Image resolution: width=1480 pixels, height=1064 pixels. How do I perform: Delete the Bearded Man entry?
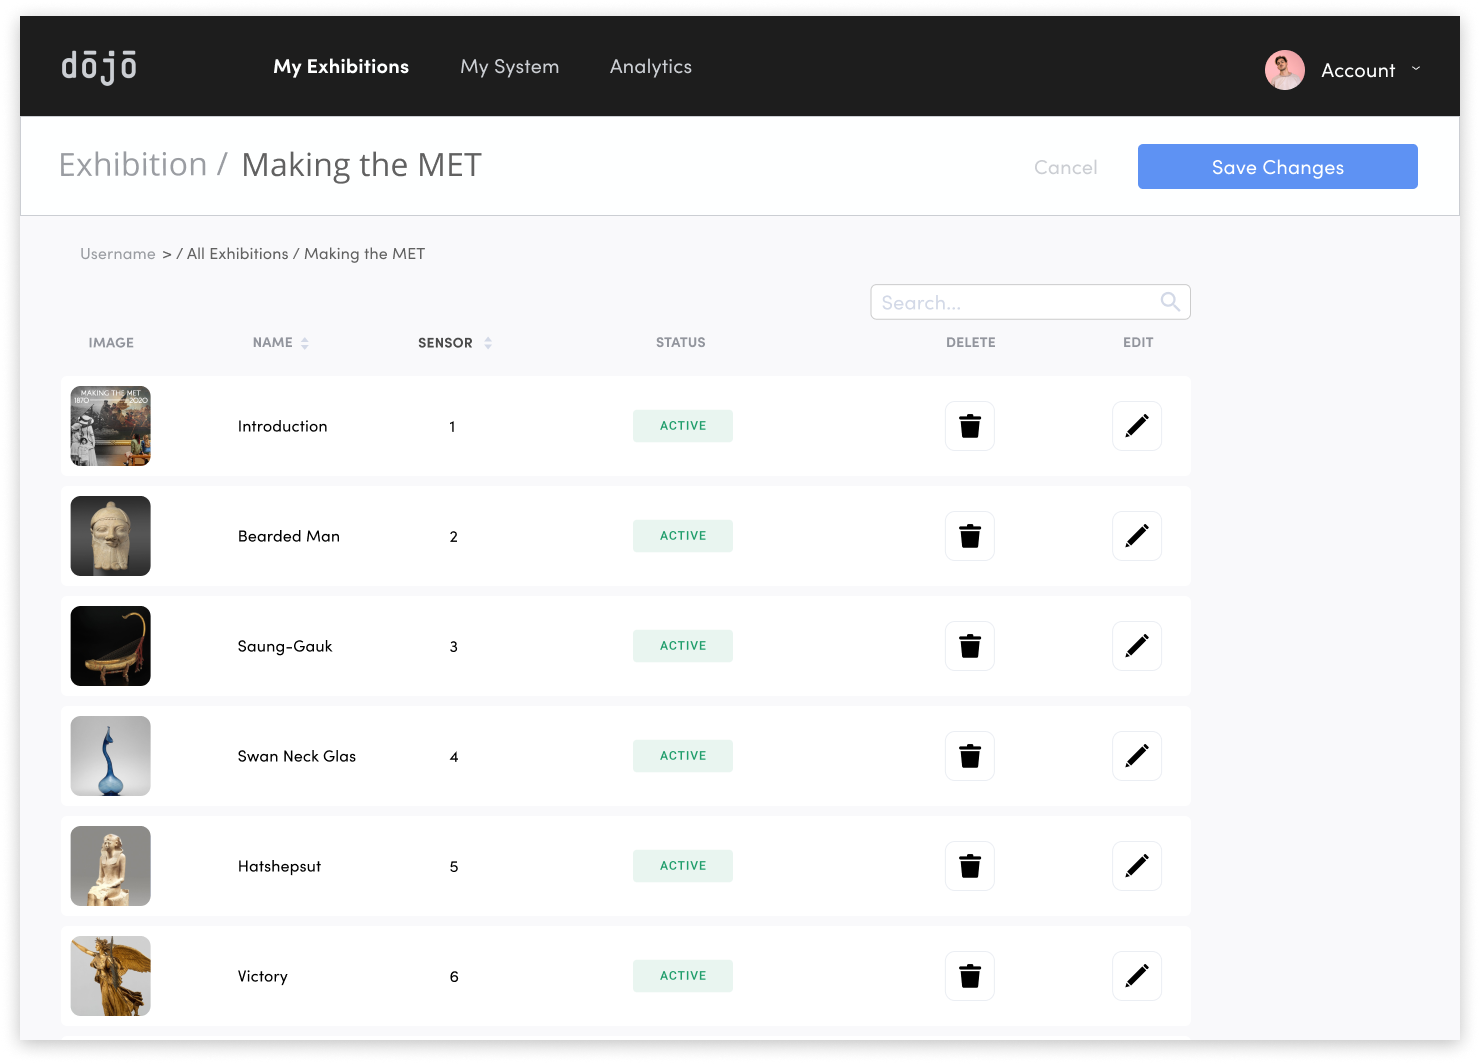click(x=970, y=536)
